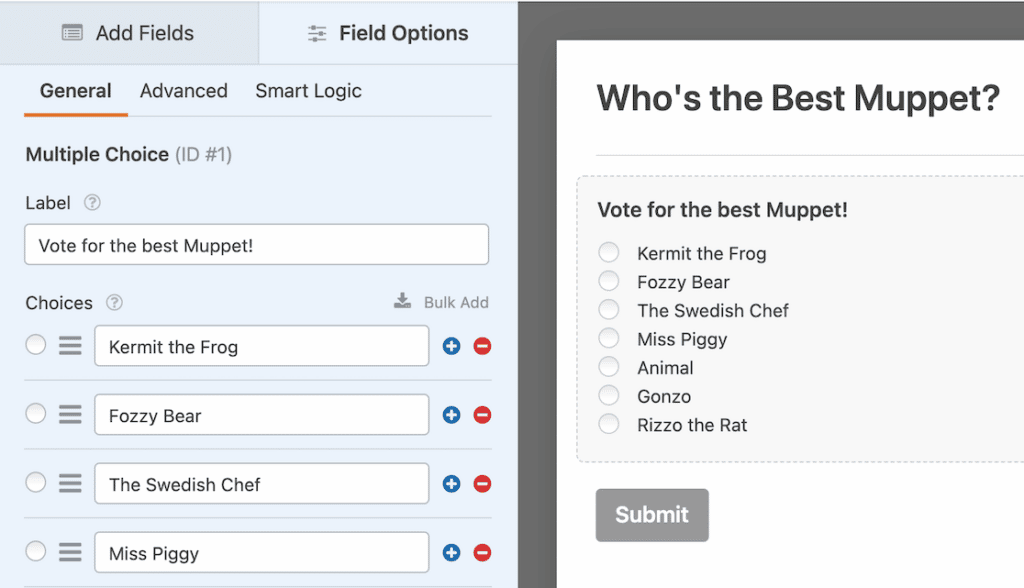Grab the drag handle beside Kermit the Frog
The image size is (1024, 588).
click(69, 346)
